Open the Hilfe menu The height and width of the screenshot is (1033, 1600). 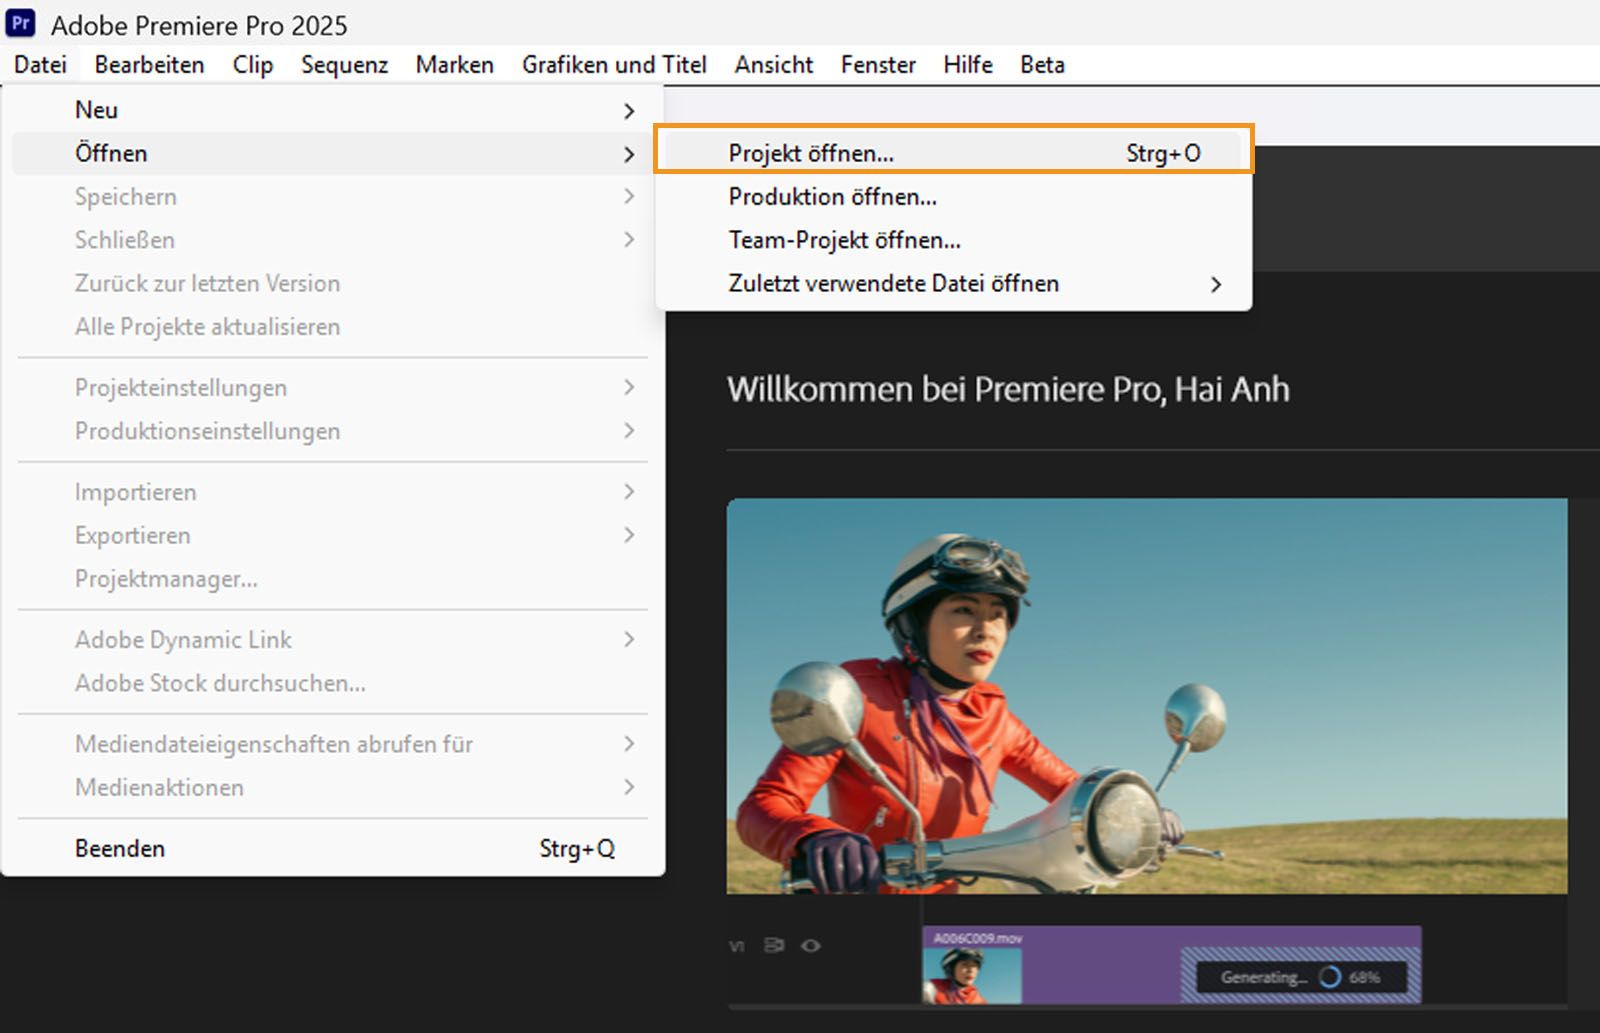pos(968,65)
